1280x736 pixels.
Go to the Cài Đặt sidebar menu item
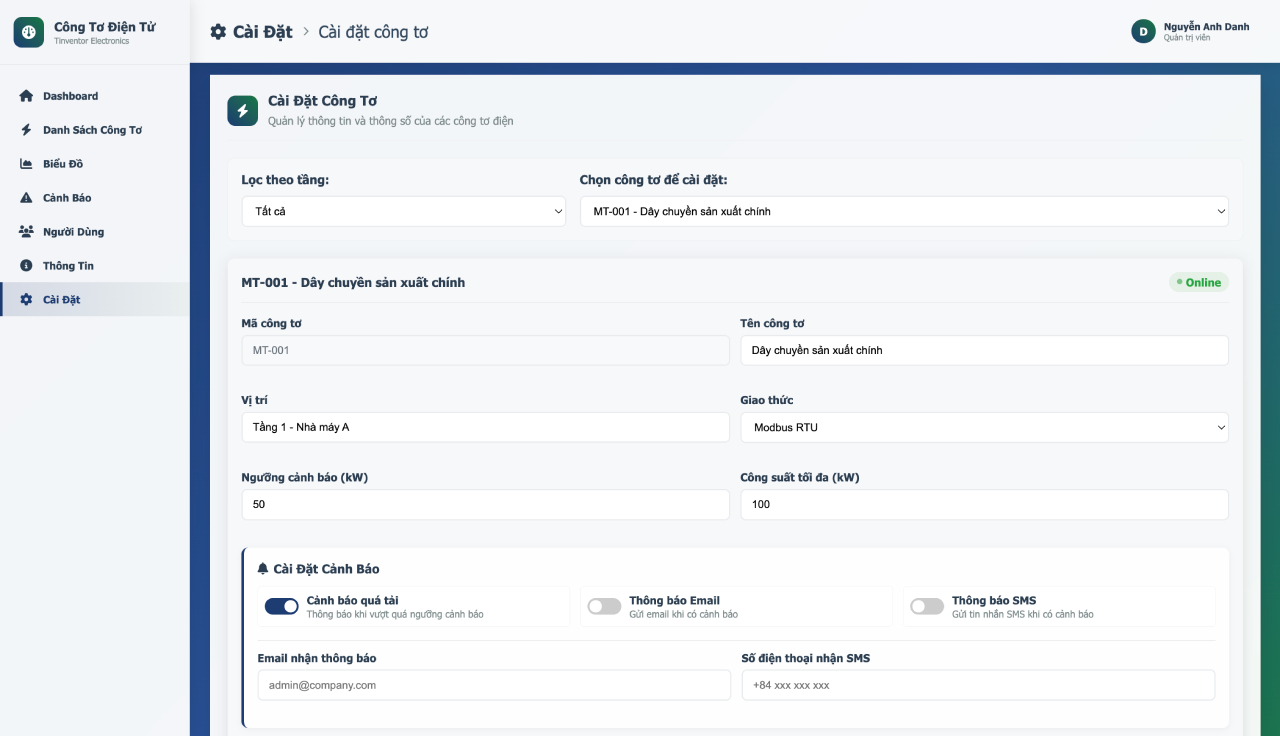[x=62, y=300]
